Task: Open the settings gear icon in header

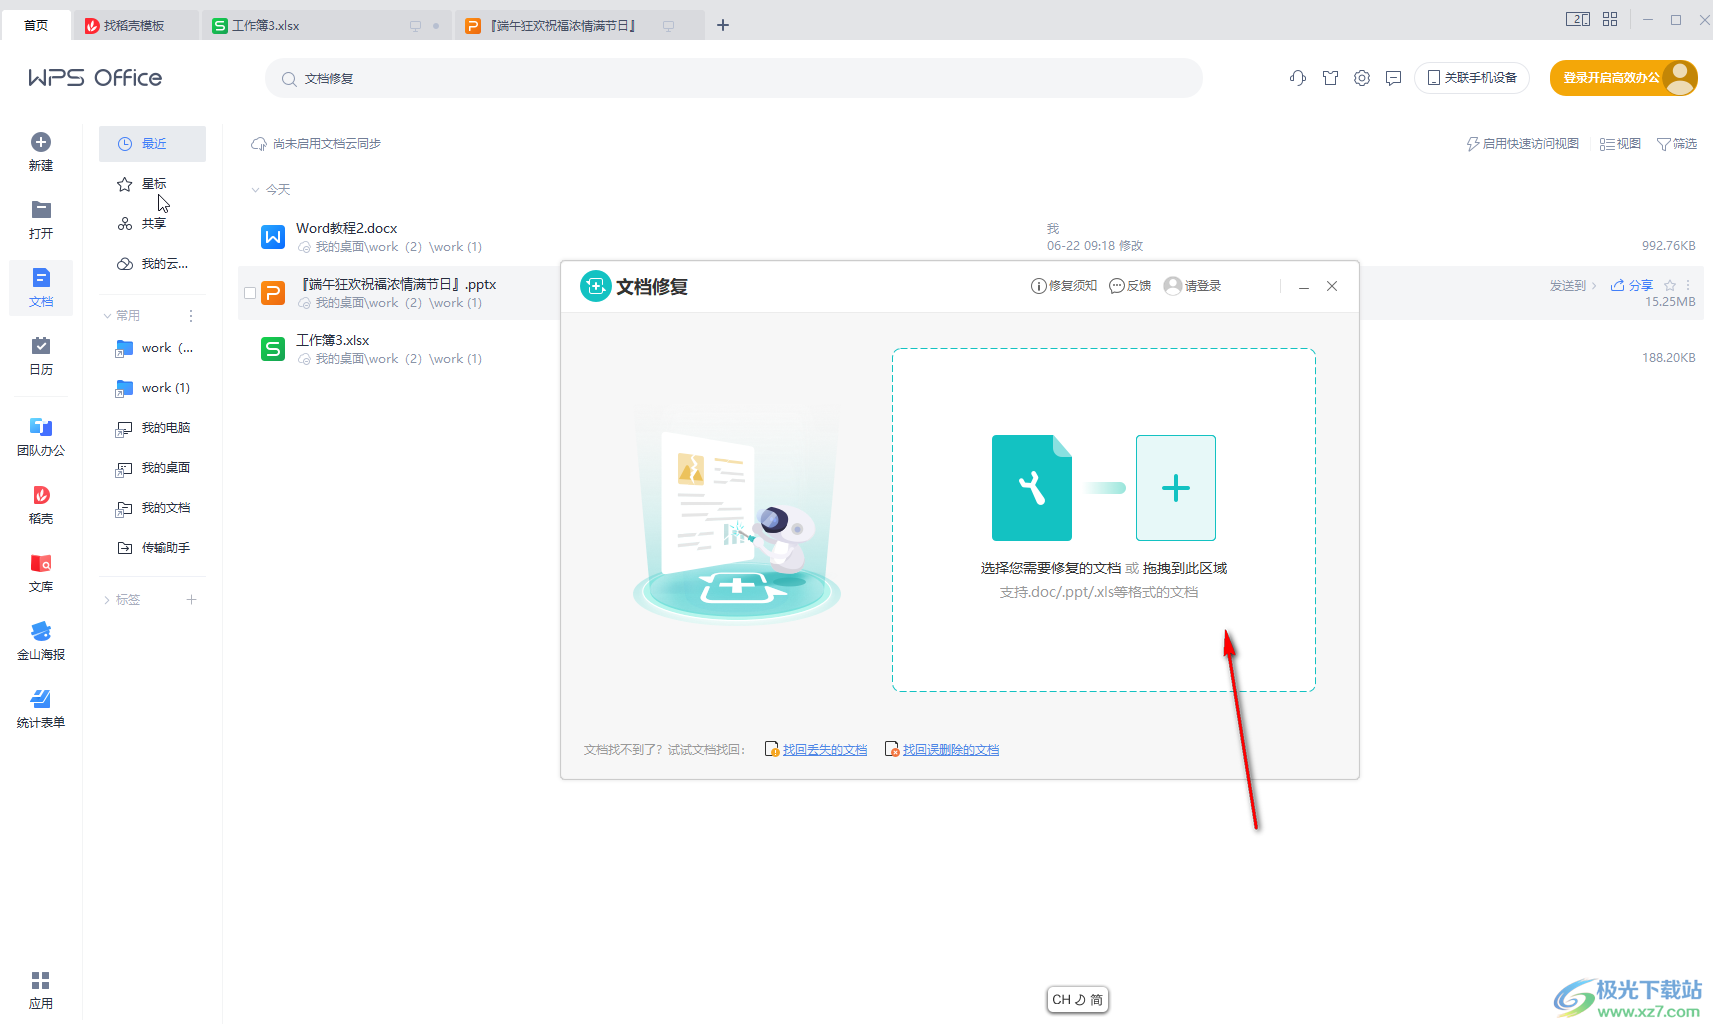Action: tap(1362, 78)
